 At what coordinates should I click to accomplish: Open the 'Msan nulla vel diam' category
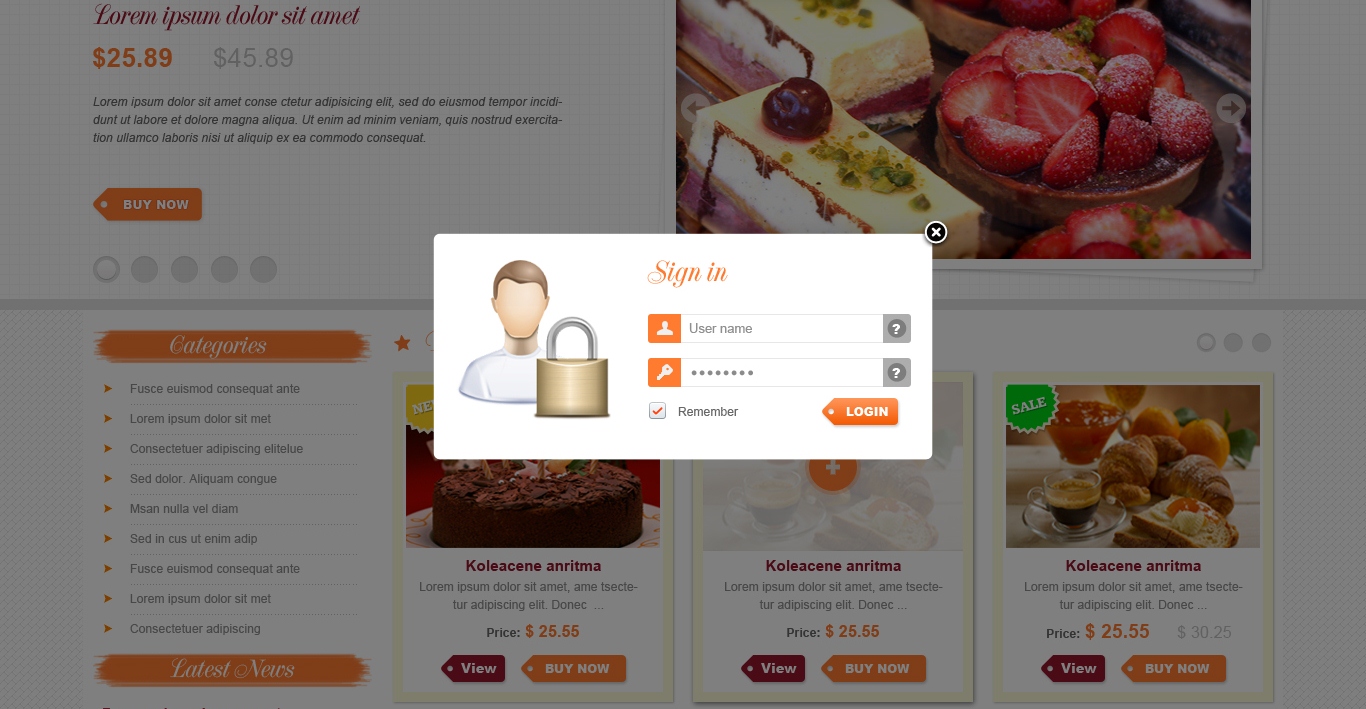pyautogui.click(x=184, y=509)
